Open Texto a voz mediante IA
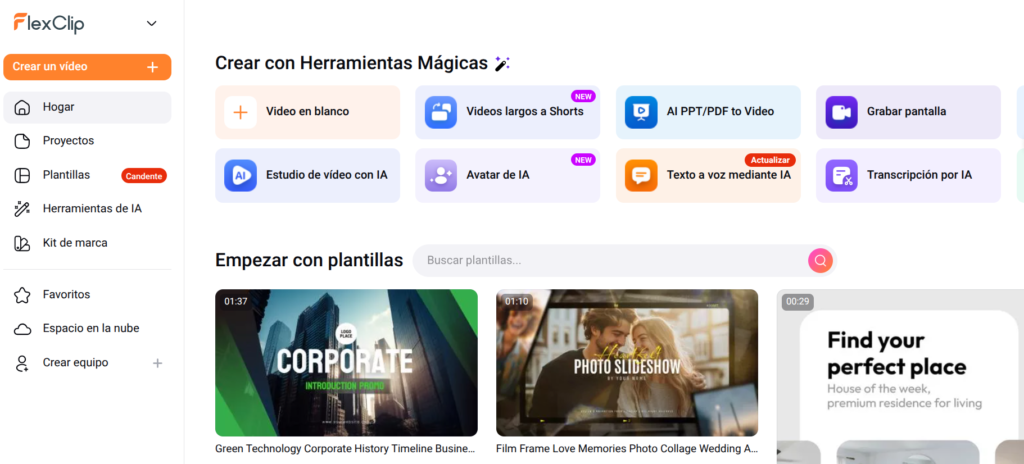The width and height of the screenshot is (1024, 464). tap(708, 175)
